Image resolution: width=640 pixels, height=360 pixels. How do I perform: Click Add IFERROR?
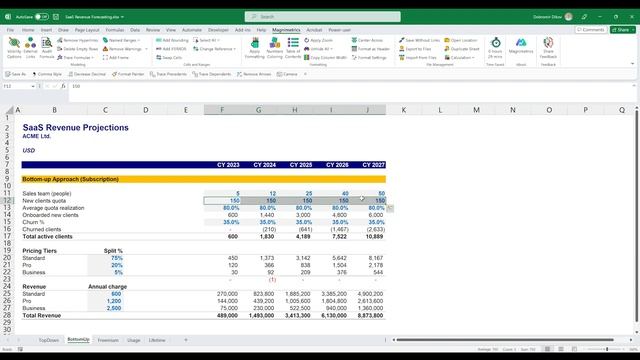coord(171,49)
